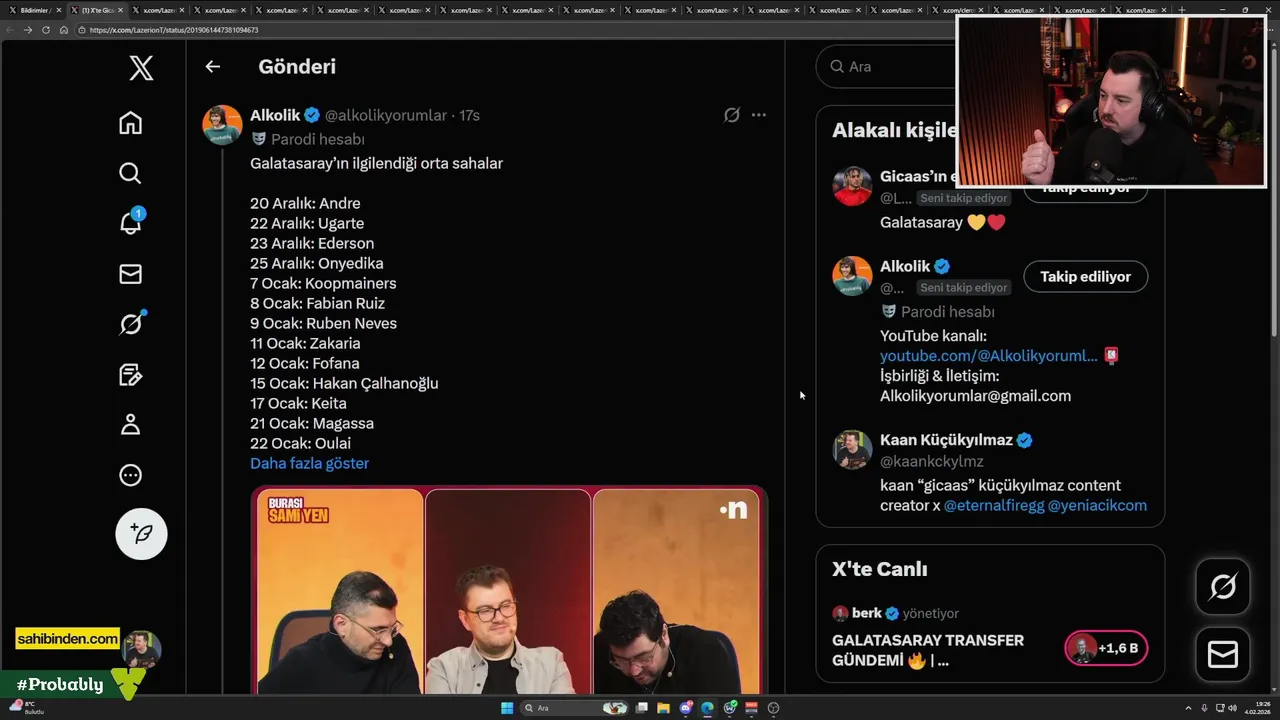Open floating Grok button at bottom right
Screen dimensions: 1280x720
[x=1223, y=586]
